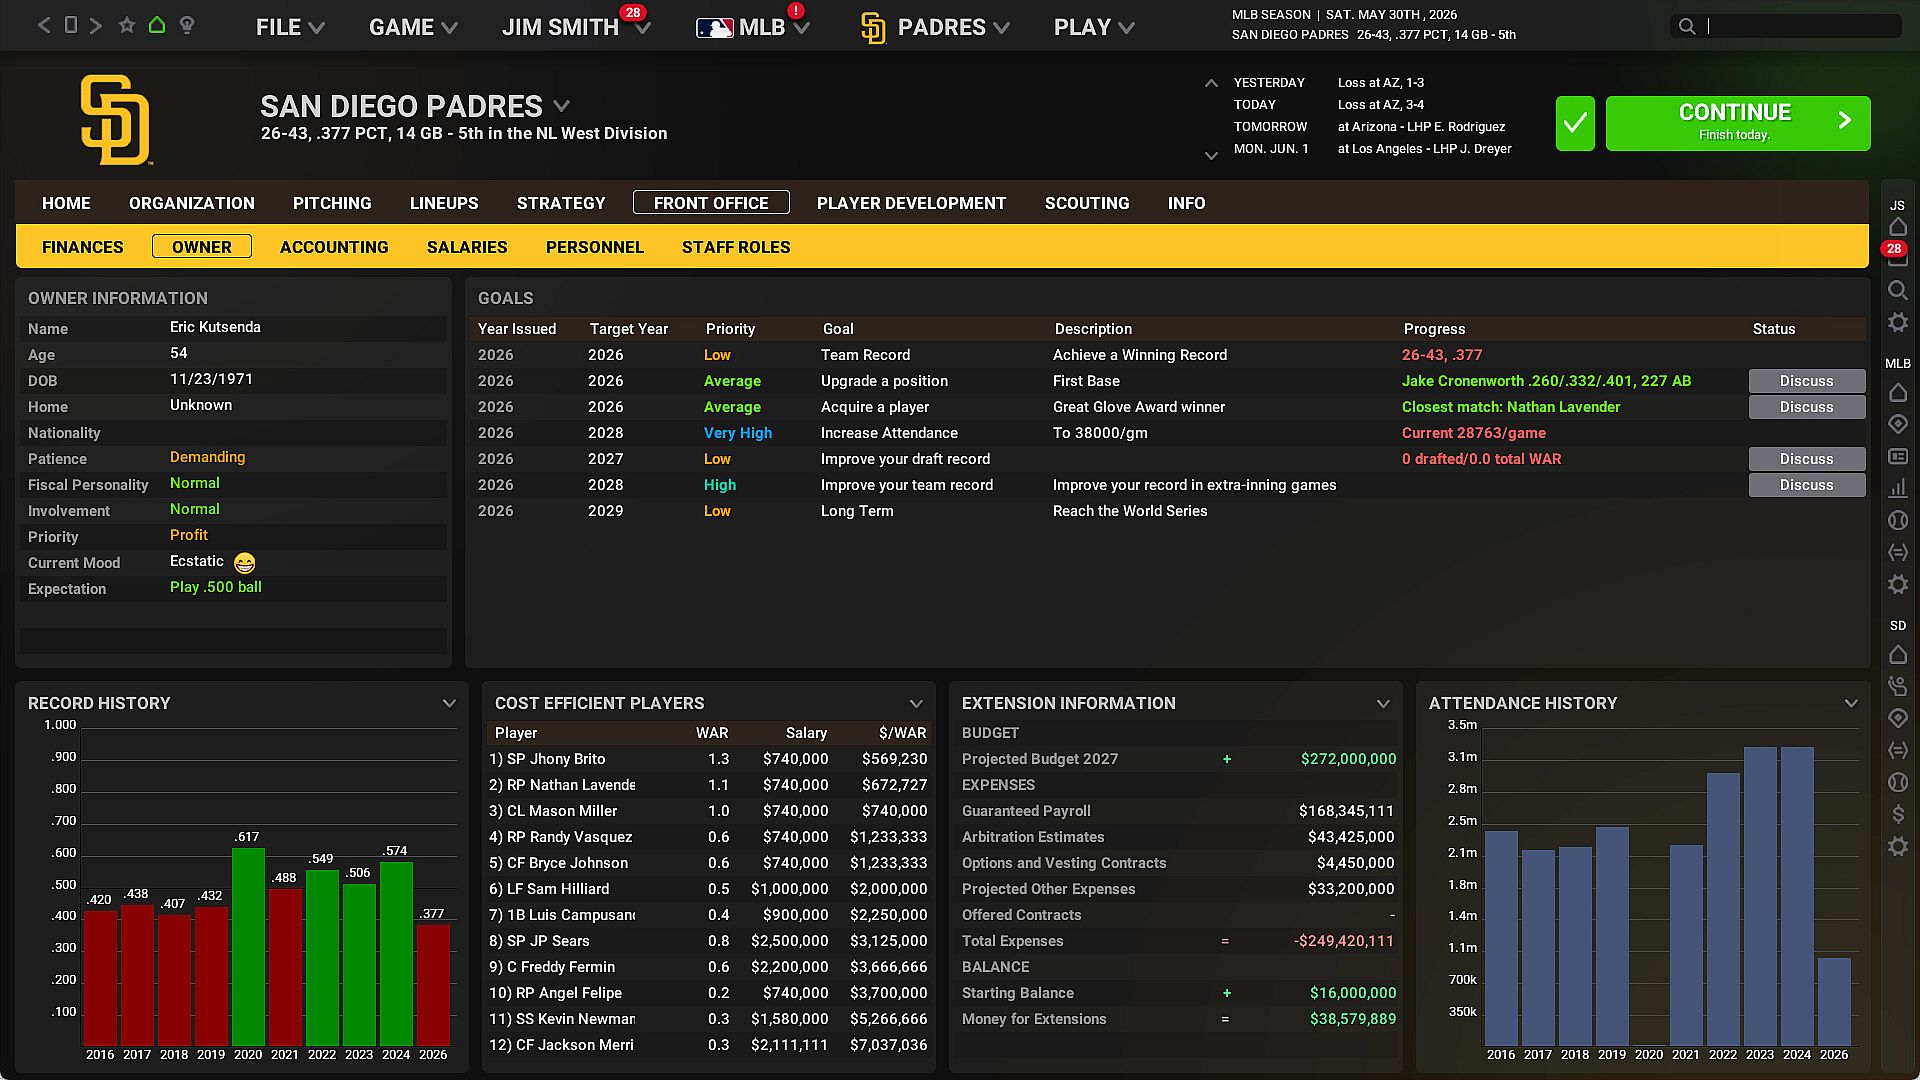Click the dollar sign finances sidebar icon
This screenshot has width=1920, height=1080.
[1897, 814]
